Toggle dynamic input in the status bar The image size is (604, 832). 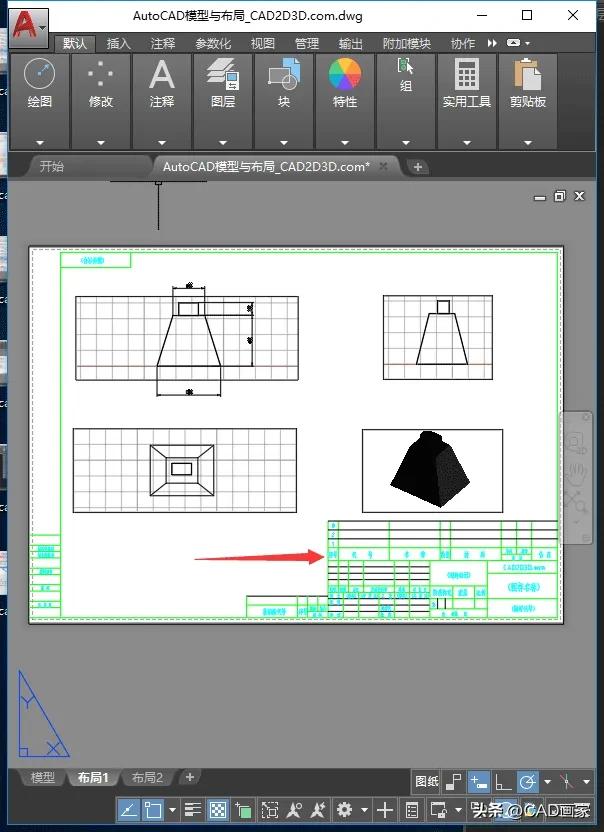pos(479,782)
